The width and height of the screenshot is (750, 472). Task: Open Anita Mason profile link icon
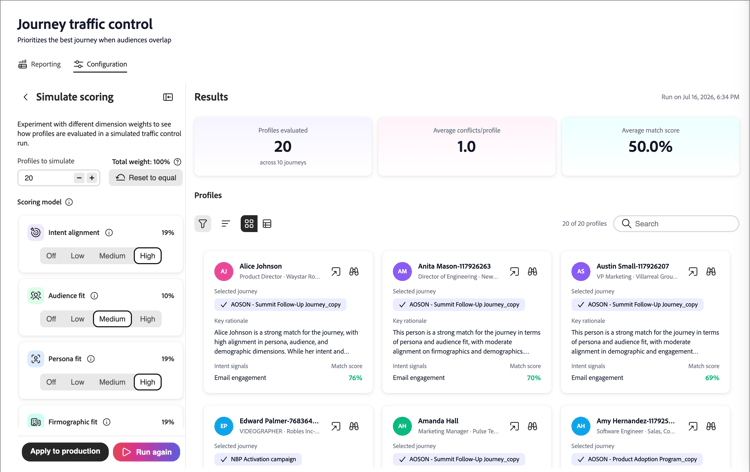514,272
